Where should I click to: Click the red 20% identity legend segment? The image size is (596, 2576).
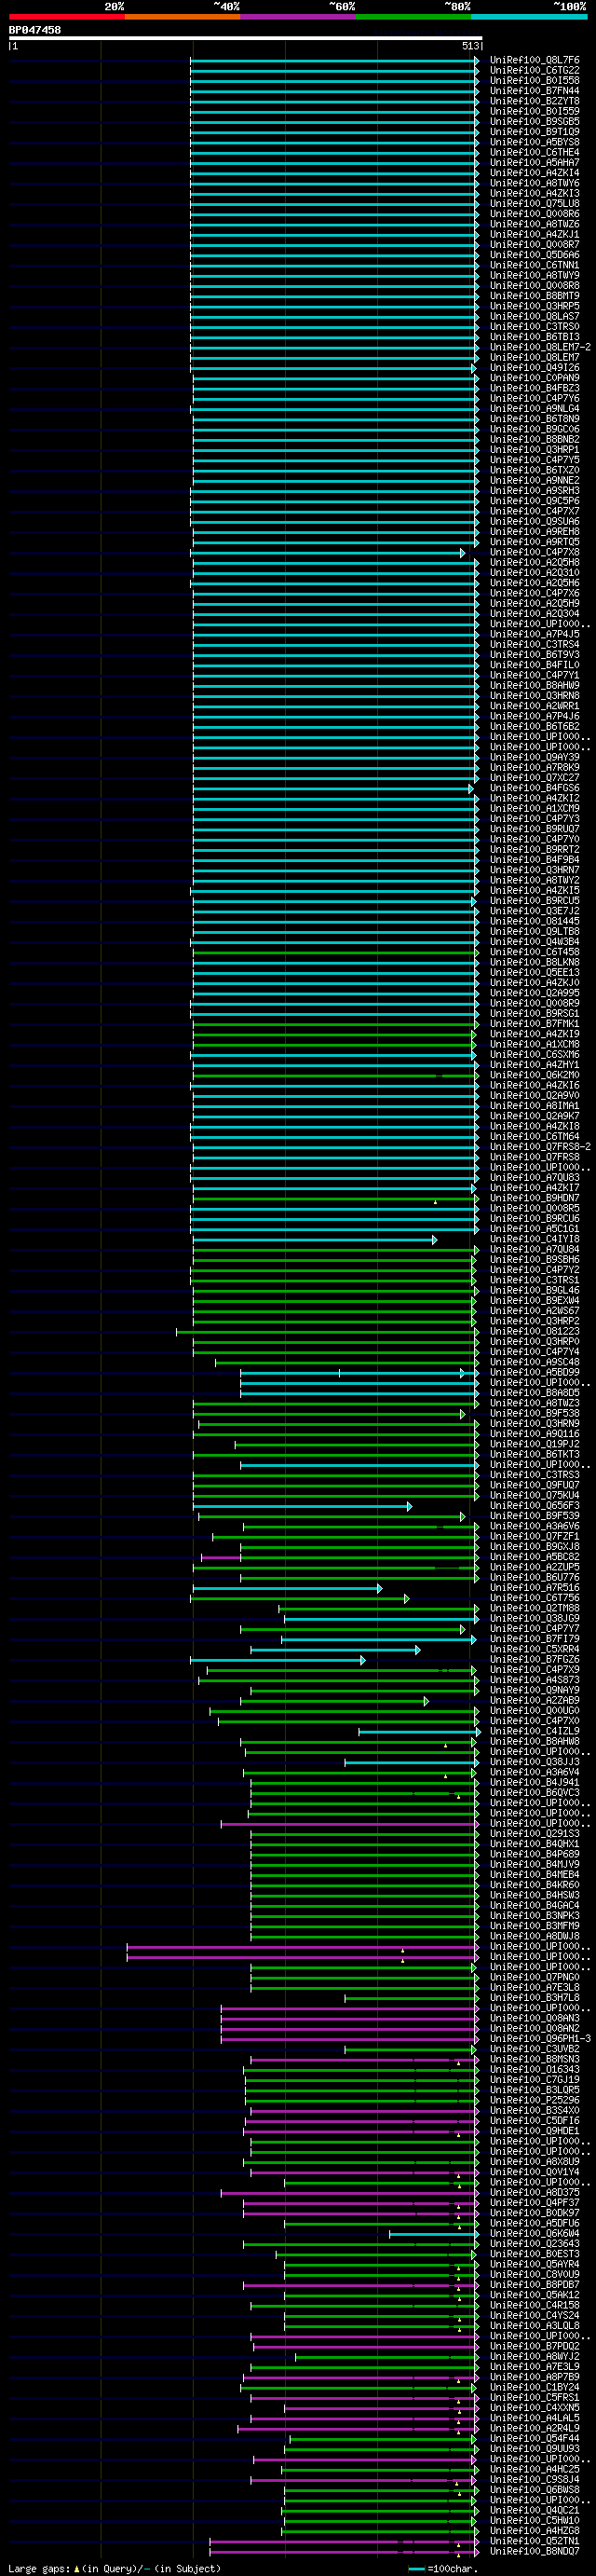coord(67,17)
